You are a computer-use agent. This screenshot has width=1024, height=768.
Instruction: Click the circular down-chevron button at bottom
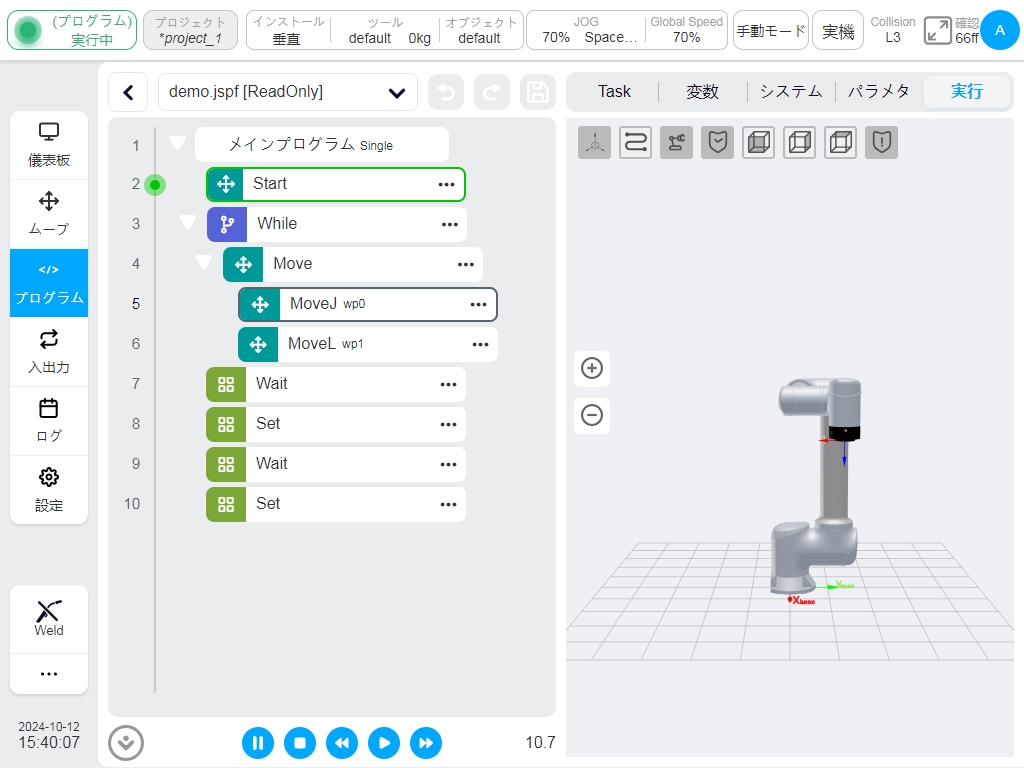click(x=126, y=743)
